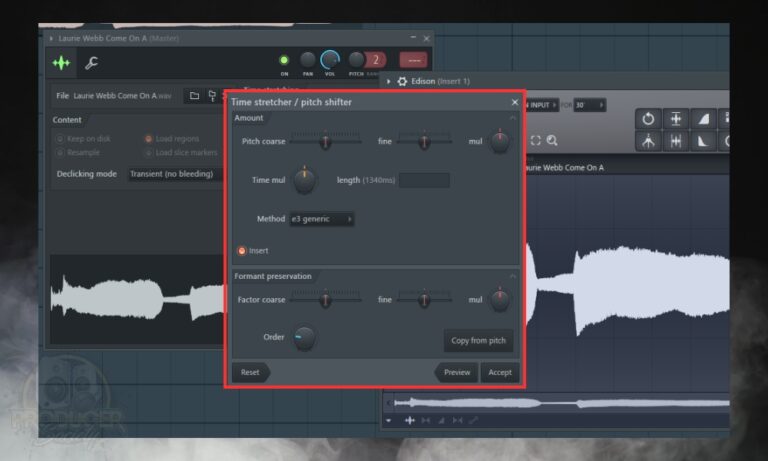Screen dimensions: 768x461
Task: Click Edison's zoom magnifier icon
Action: [552, 141]
